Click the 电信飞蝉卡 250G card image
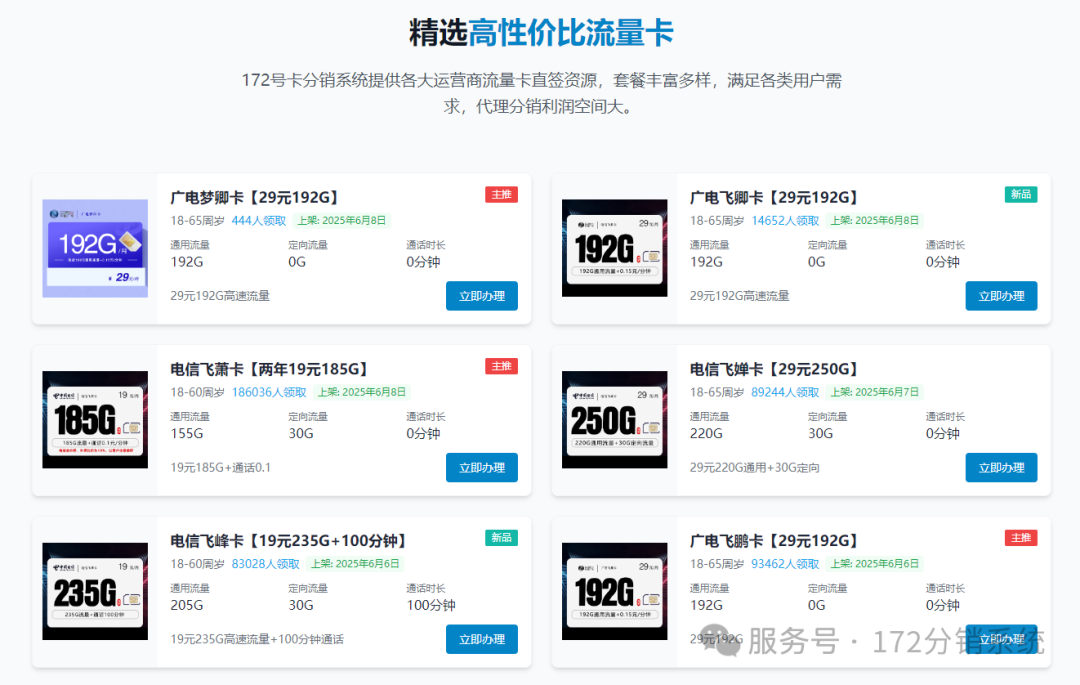Image resolution: width=1080 pixels, height=685 pixels. 614,420
